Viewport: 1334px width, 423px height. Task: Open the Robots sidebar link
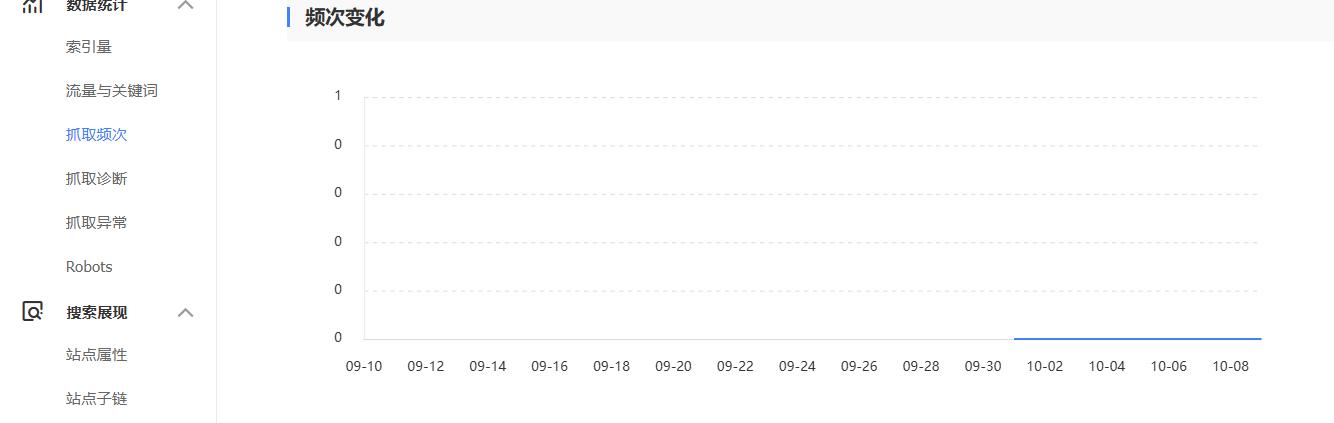coord(89,267)
